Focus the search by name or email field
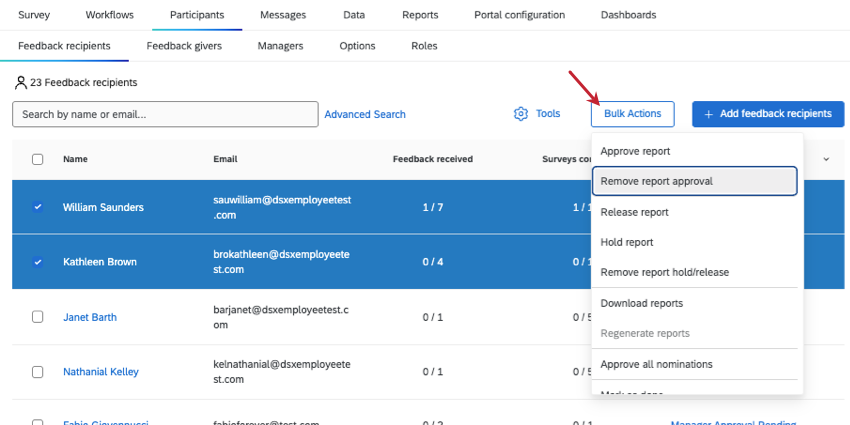Screen dimensions: 850x425 click(x=165, y=114)
